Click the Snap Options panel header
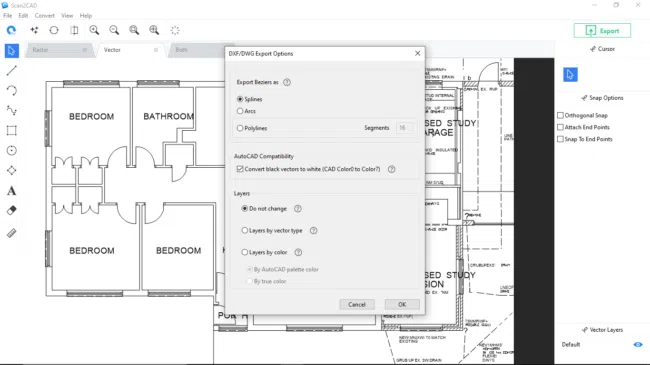The height and width of the screenshot is (365, 650). pos(602,98)
